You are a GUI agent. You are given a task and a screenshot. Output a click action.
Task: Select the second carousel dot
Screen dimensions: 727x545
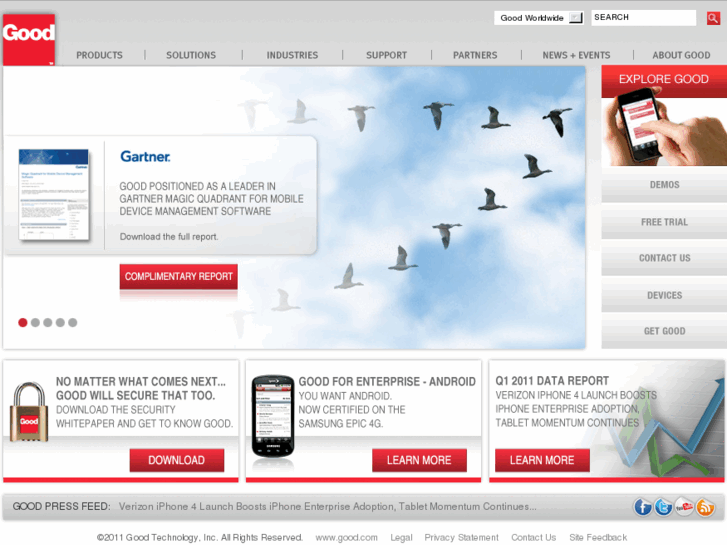[x=35, y=323]
